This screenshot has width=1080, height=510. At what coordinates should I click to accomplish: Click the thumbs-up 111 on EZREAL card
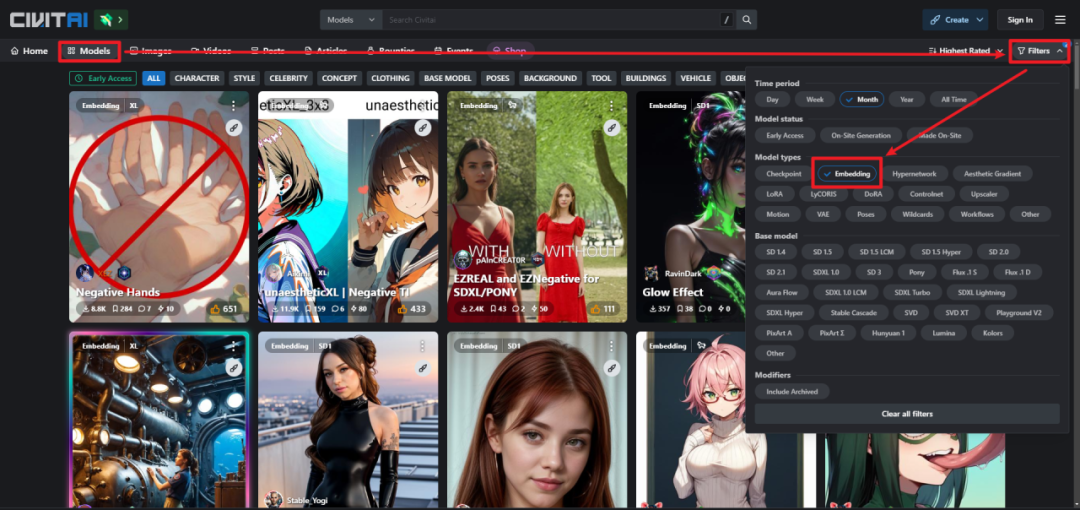pos(602,309)
